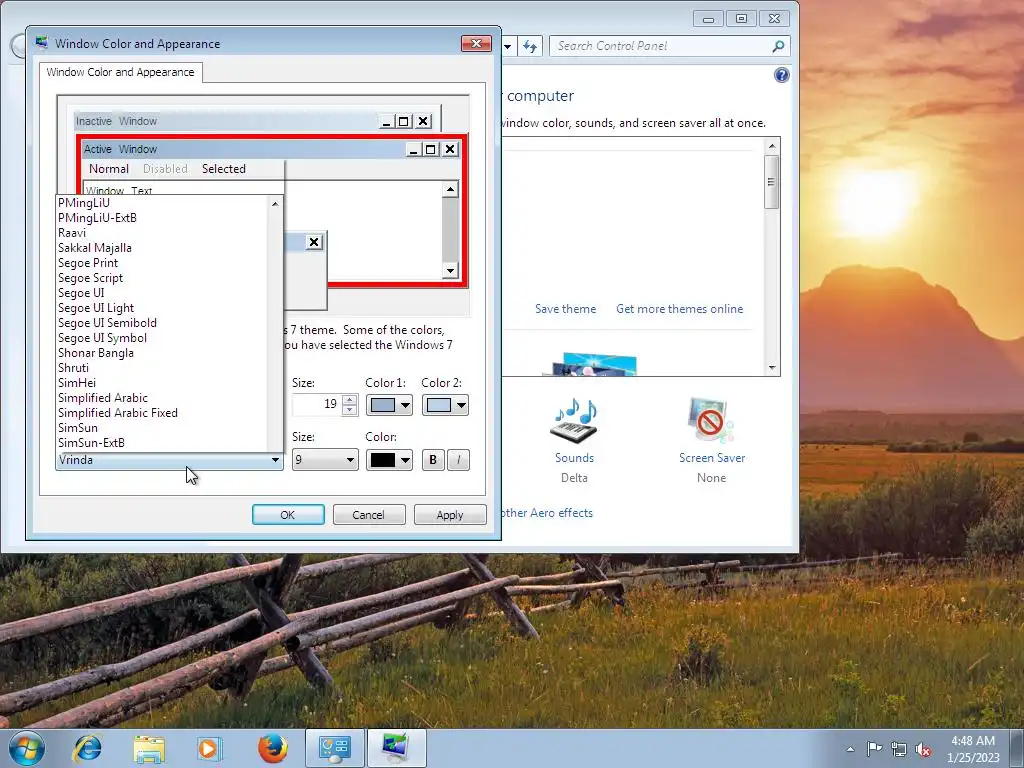Click Search Control Panel field

pyautogui.click(x=660, y=46)
